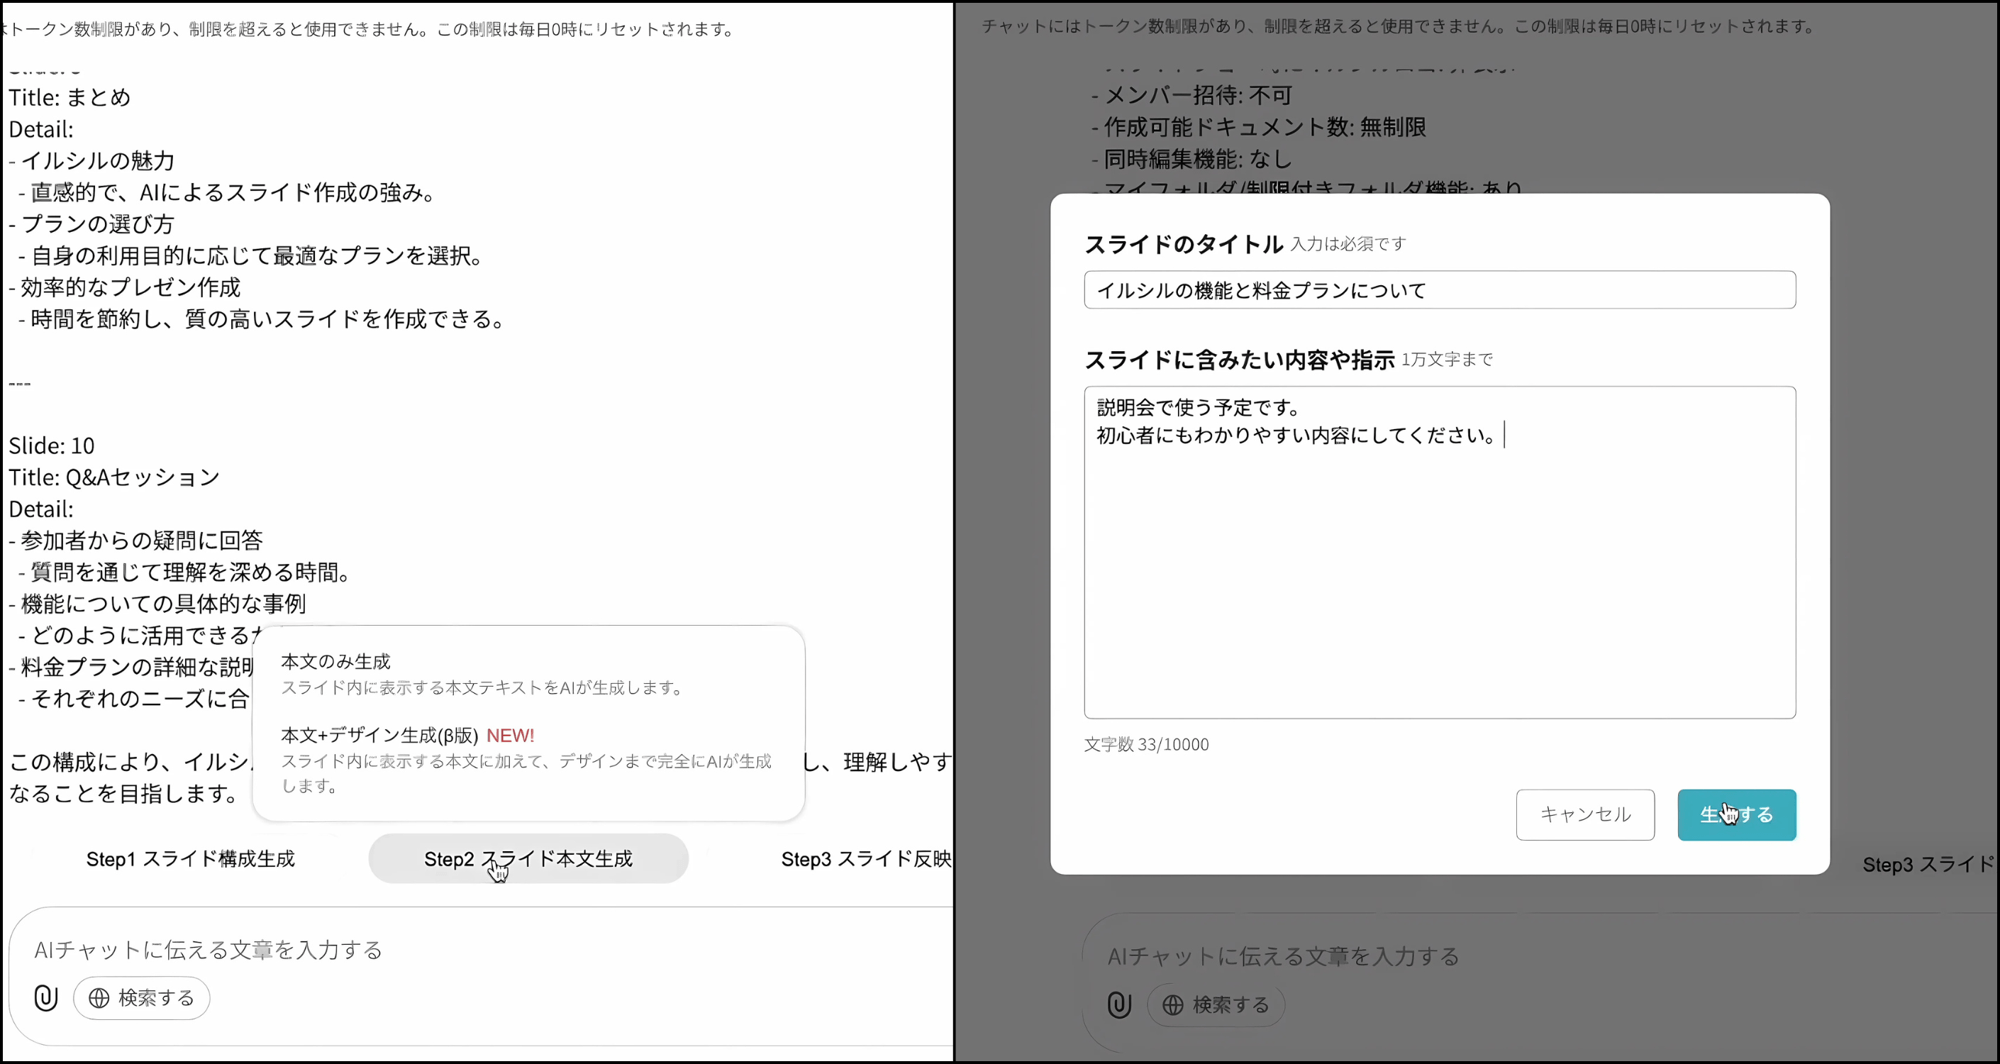The width and height of the screenshot is (2000, 1064).
Task: Click the paperclip attachment icon in the active chat
Action: [x=46, y=997]
